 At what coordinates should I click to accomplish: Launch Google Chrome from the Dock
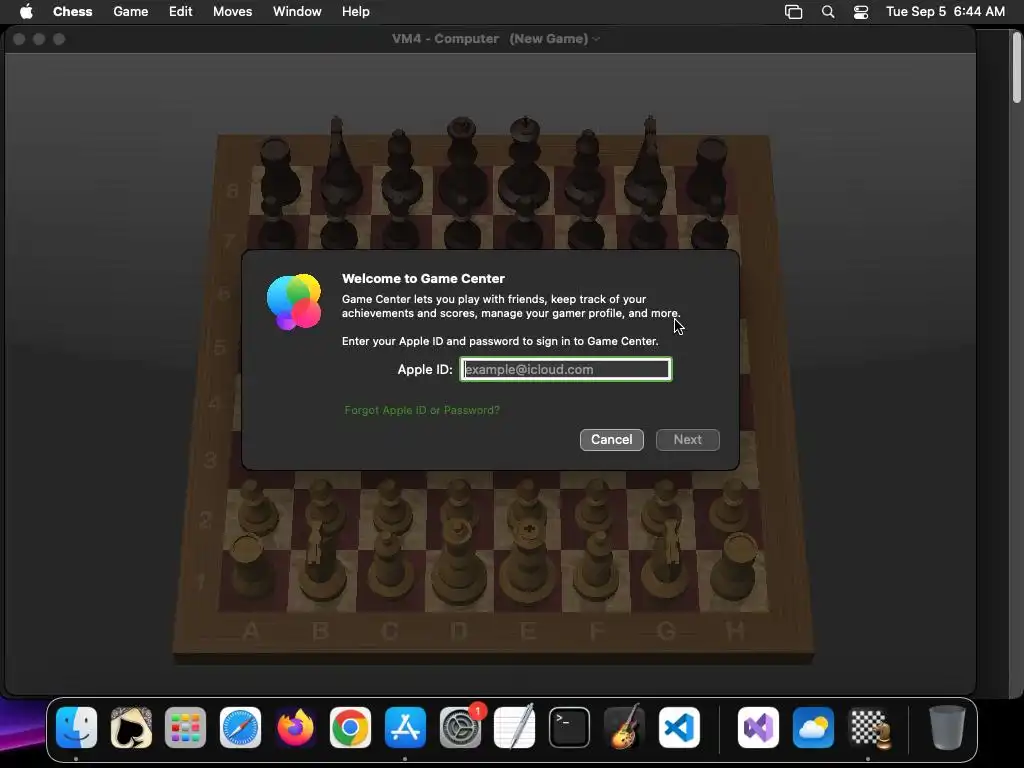coord(350,728)
